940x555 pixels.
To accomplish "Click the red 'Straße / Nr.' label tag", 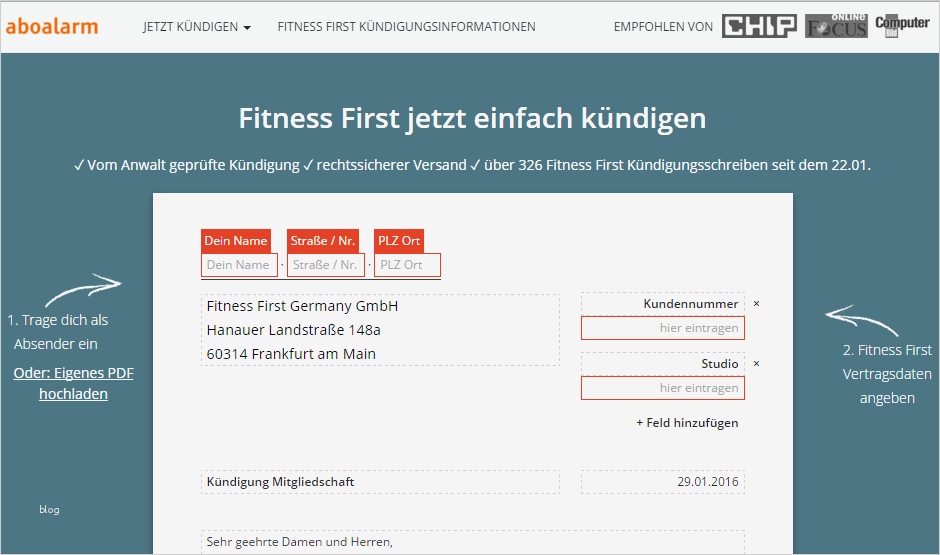I will click(x=323, y=241).
